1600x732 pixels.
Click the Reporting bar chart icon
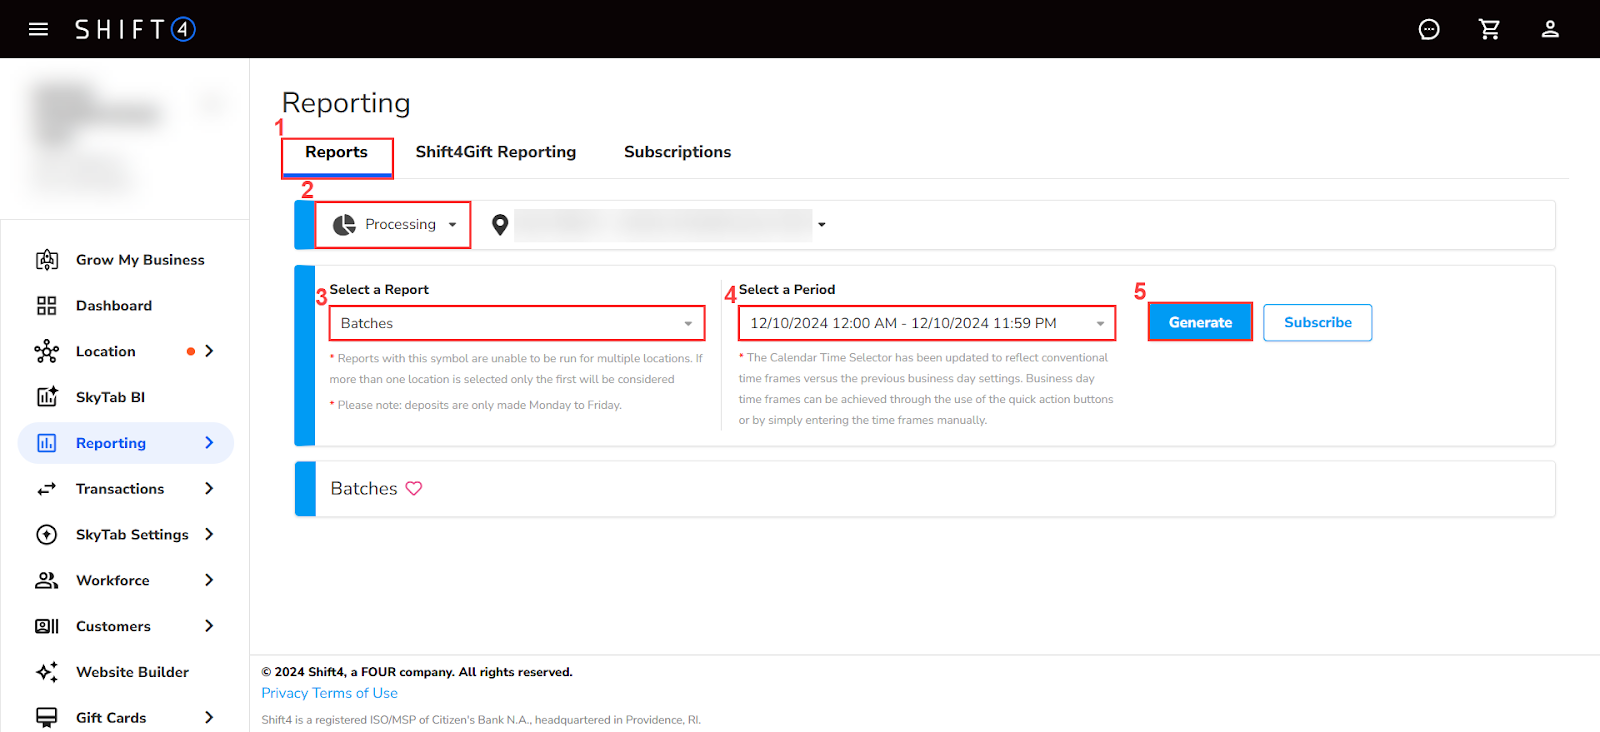pos(47,443)
